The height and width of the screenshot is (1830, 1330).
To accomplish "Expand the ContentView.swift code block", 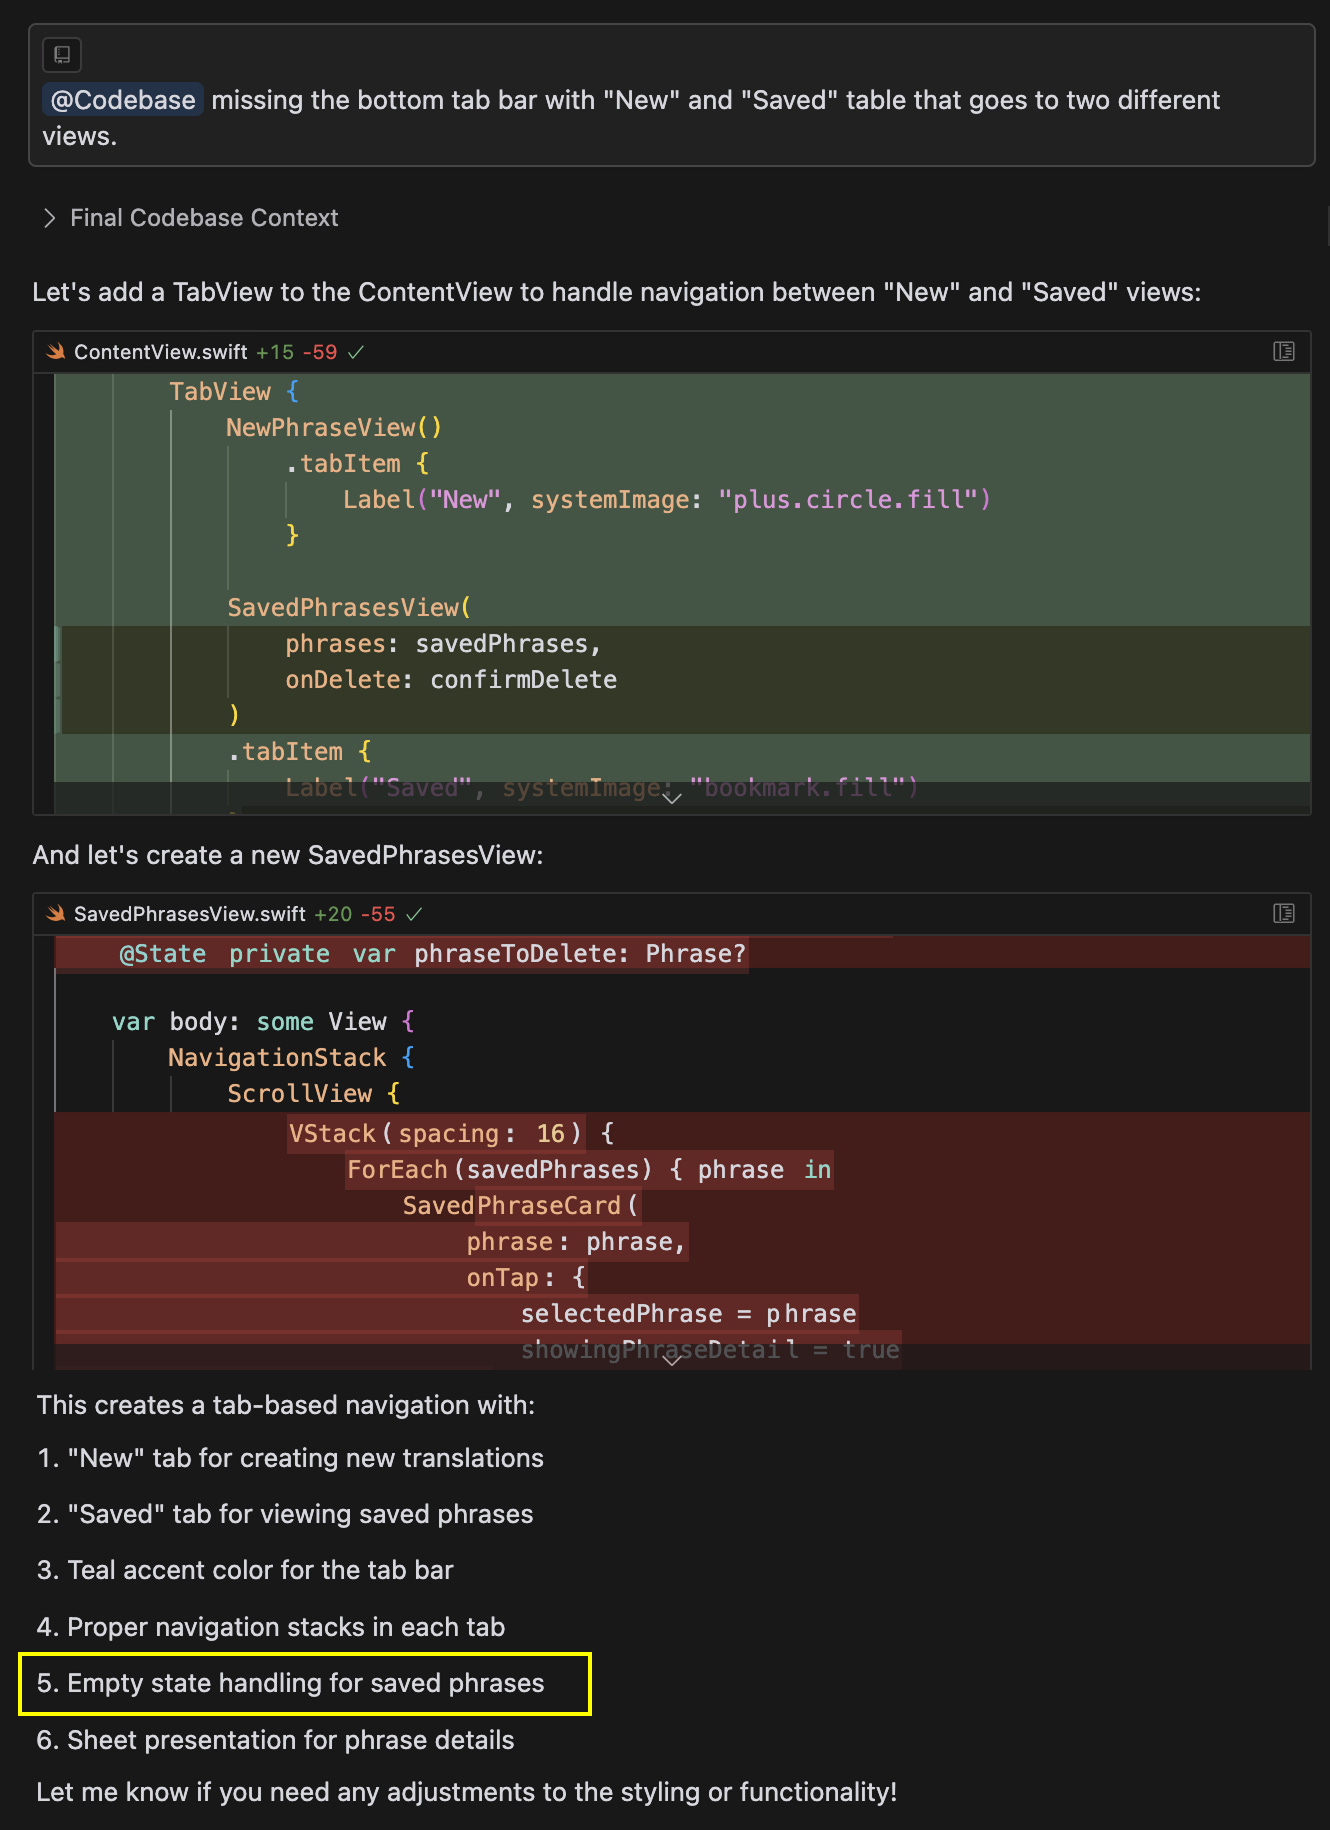I will (672, 798).
